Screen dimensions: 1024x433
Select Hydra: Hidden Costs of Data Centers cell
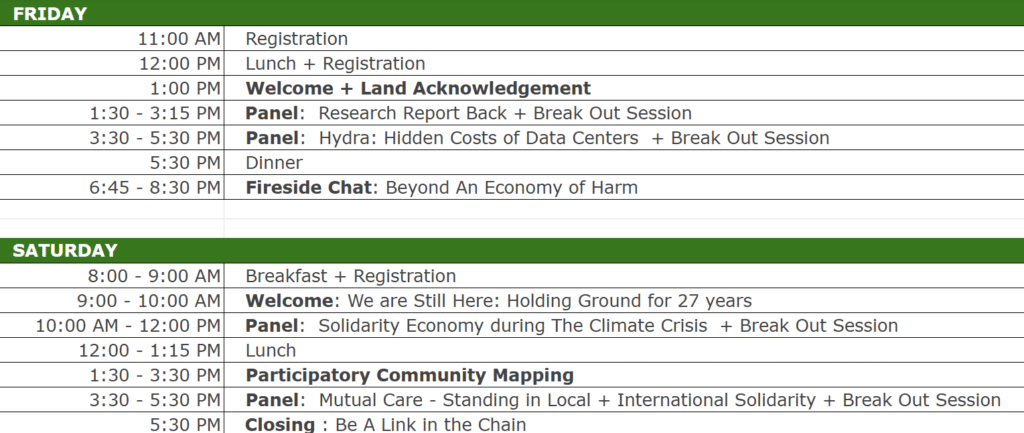coord(624,138)
